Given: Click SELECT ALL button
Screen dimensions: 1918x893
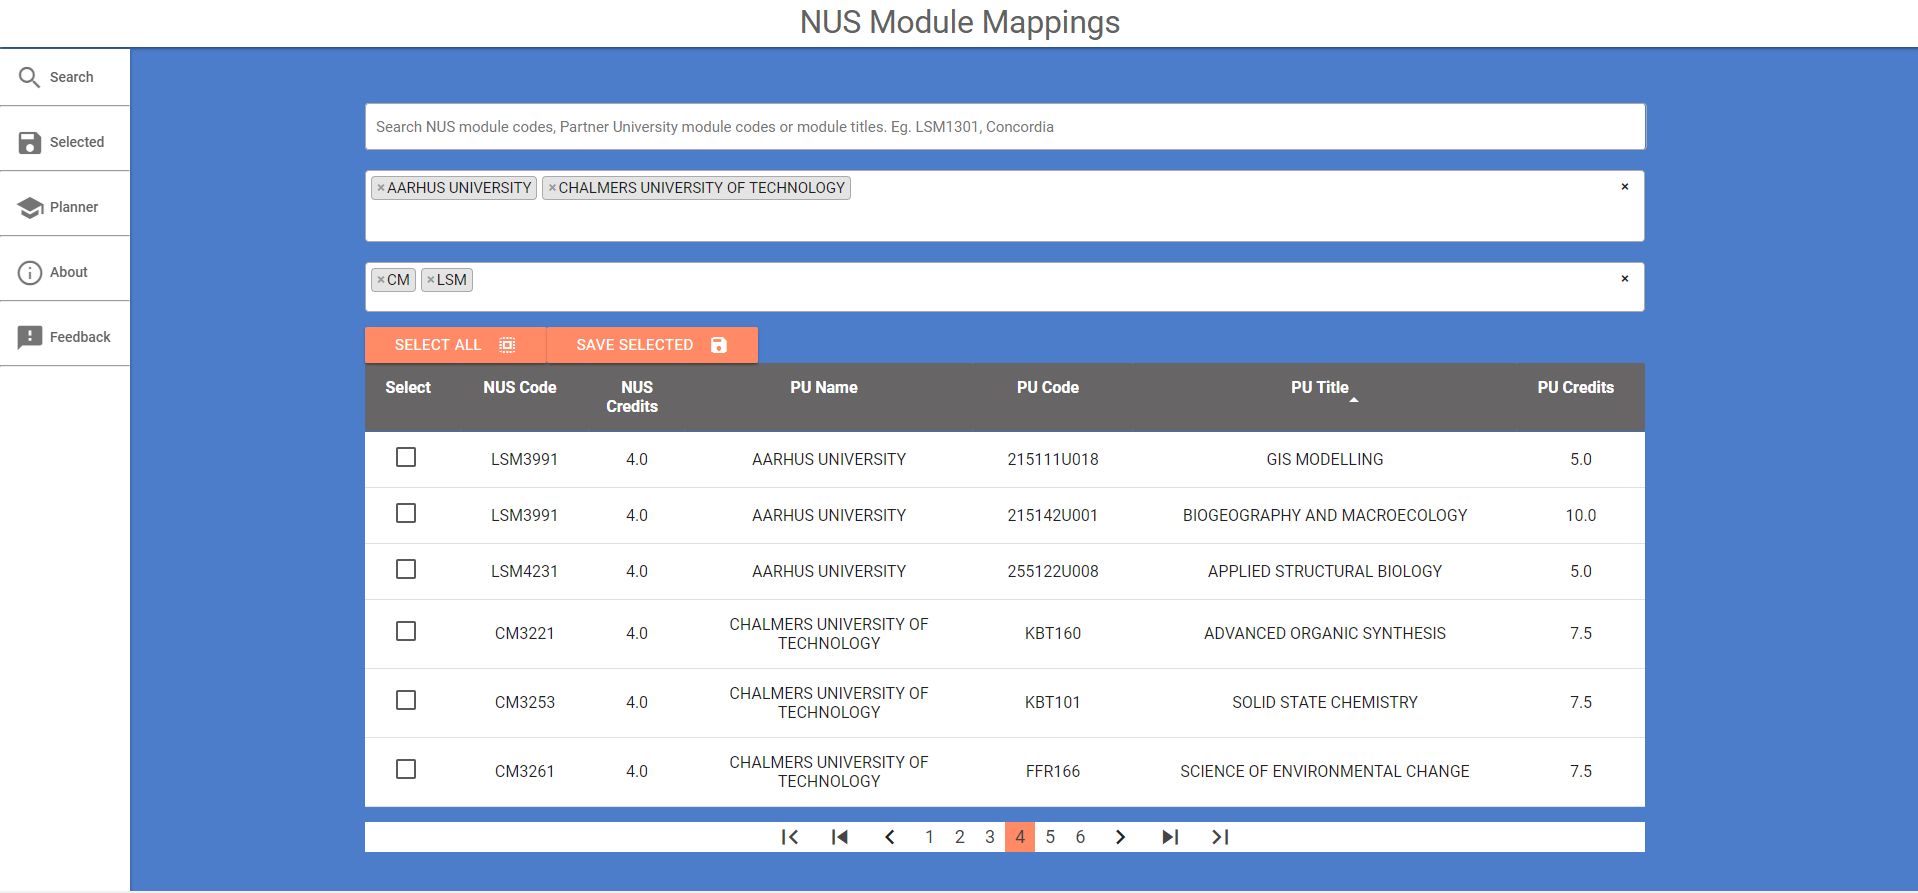Looking at the screenshot, I should click(x=455, y=345).
